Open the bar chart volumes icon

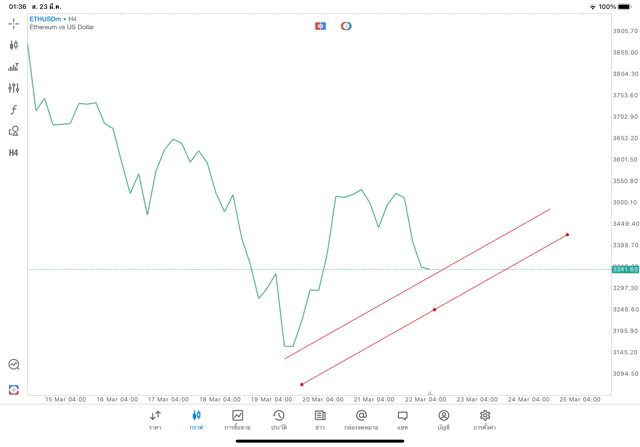14,67
